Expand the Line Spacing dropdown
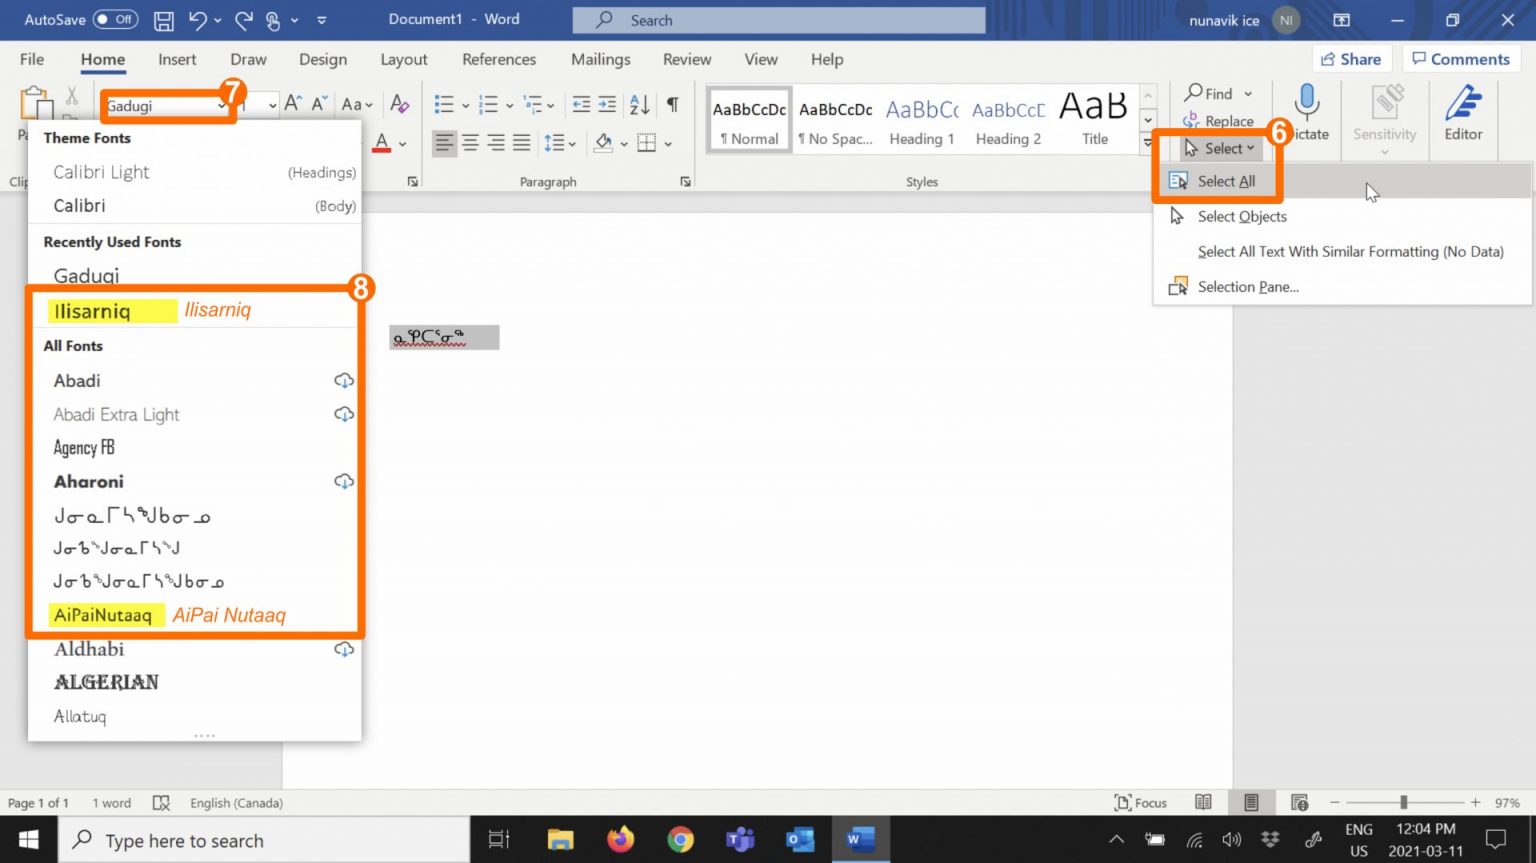 pos(559,144)
